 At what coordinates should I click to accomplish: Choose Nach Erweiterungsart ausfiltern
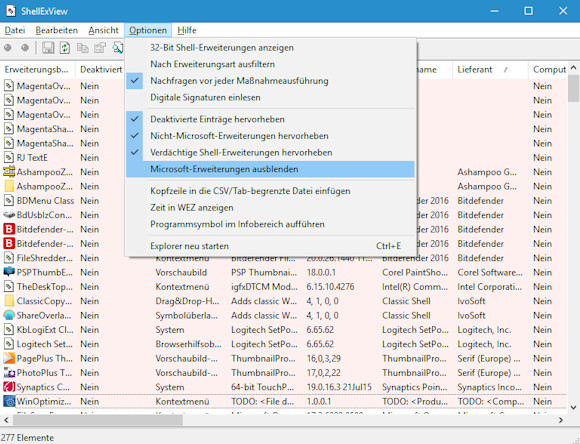270,64
